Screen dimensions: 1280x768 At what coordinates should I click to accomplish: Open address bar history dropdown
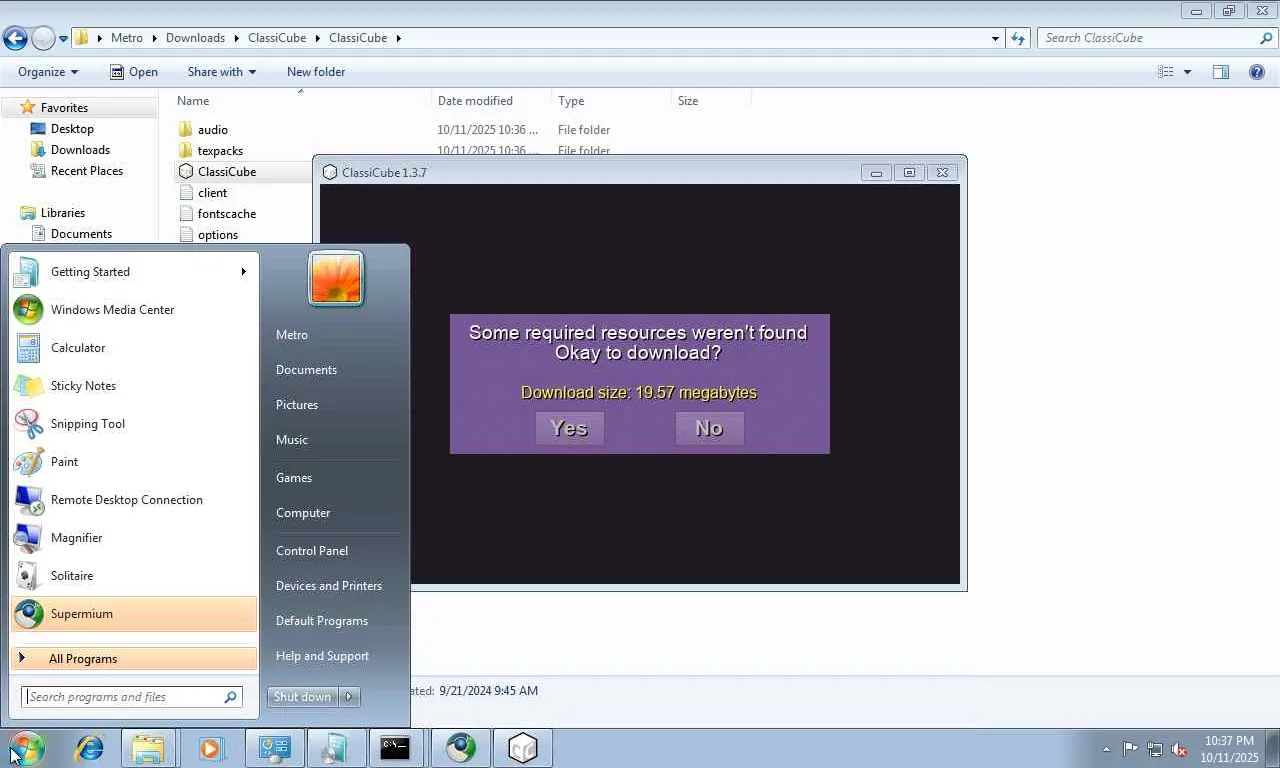pos(995,38)
